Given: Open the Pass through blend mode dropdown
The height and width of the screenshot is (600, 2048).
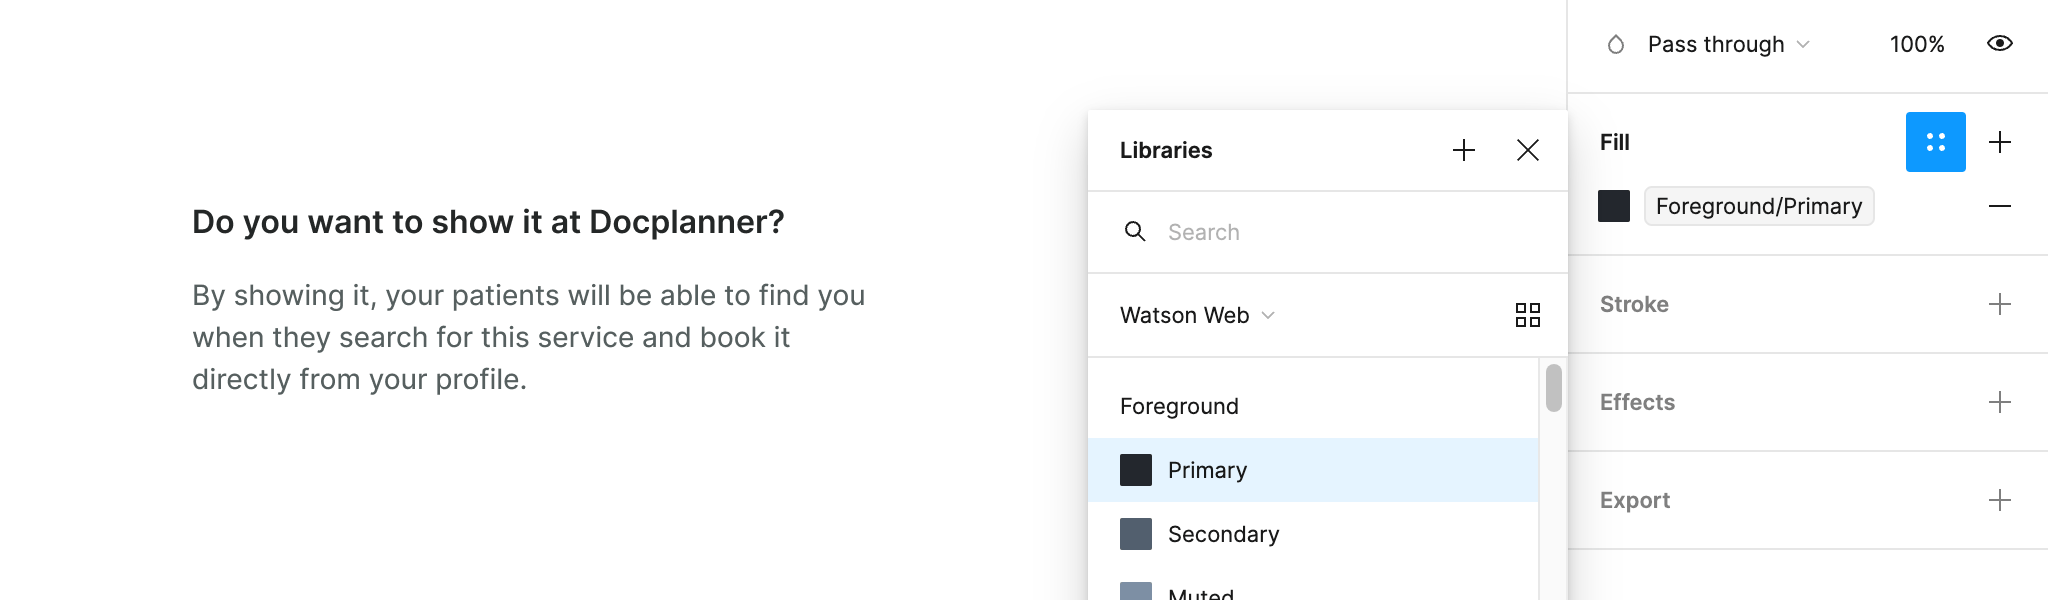Looking at the screenshot, I should pos(1728,44).
